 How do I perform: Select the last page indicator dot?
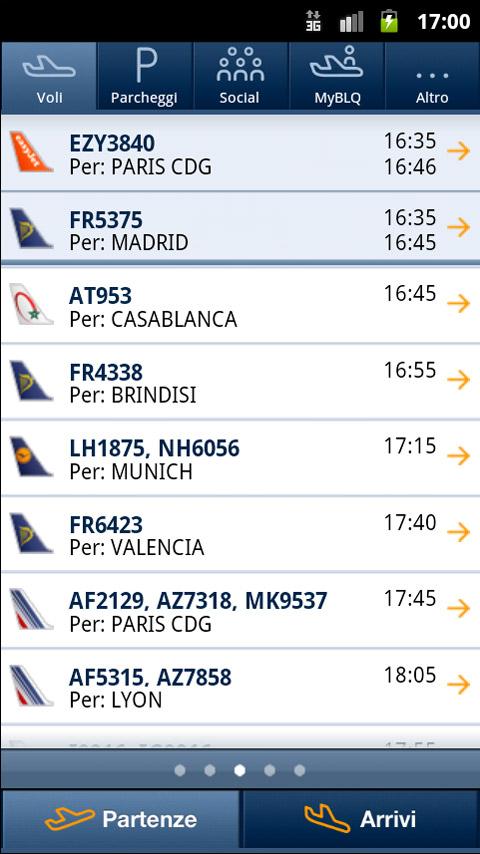click(x=300, y=770)
